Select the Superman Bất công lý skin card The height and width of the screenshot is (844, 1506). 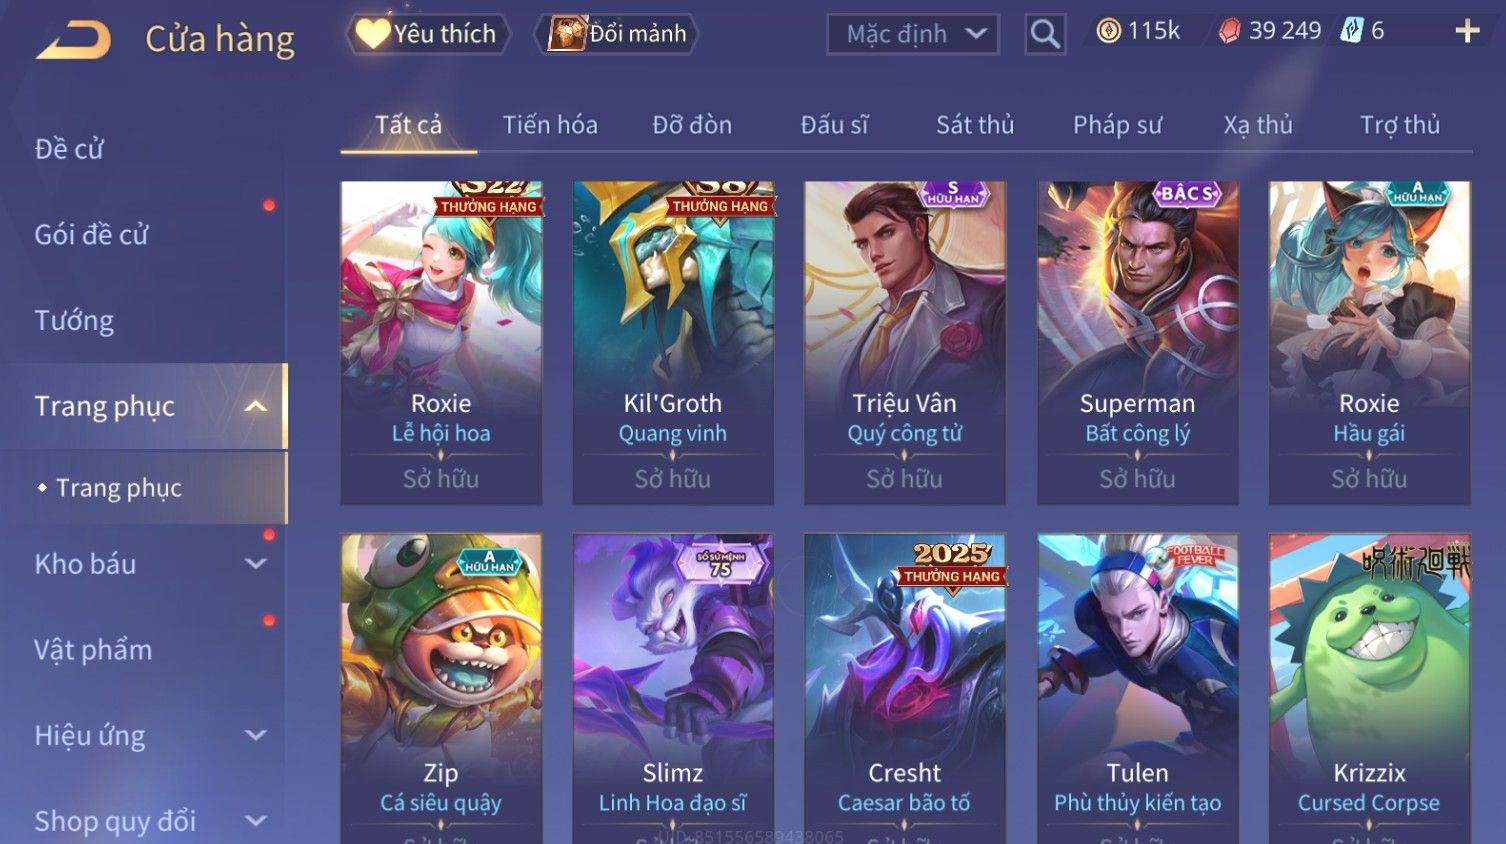click(x=1138, y=343)
